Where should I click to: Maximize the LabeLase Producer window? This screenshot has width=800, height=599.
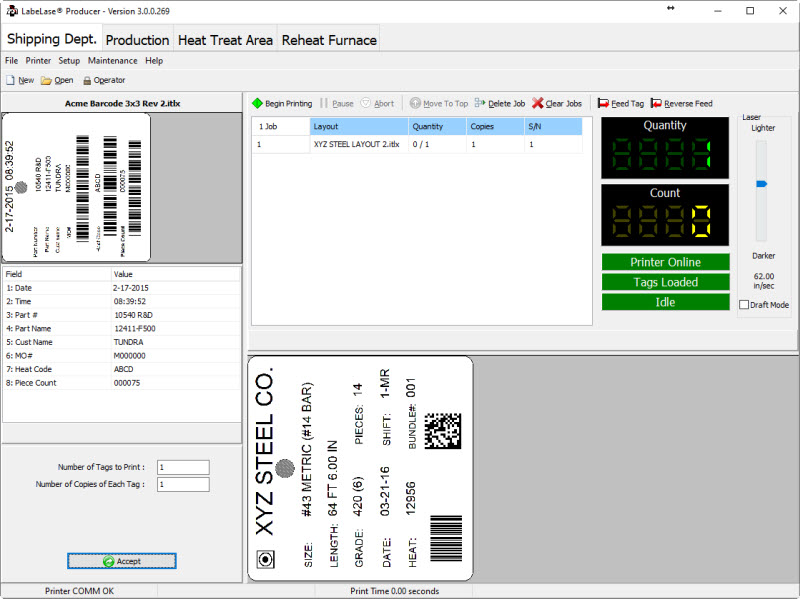click(750, 11)
